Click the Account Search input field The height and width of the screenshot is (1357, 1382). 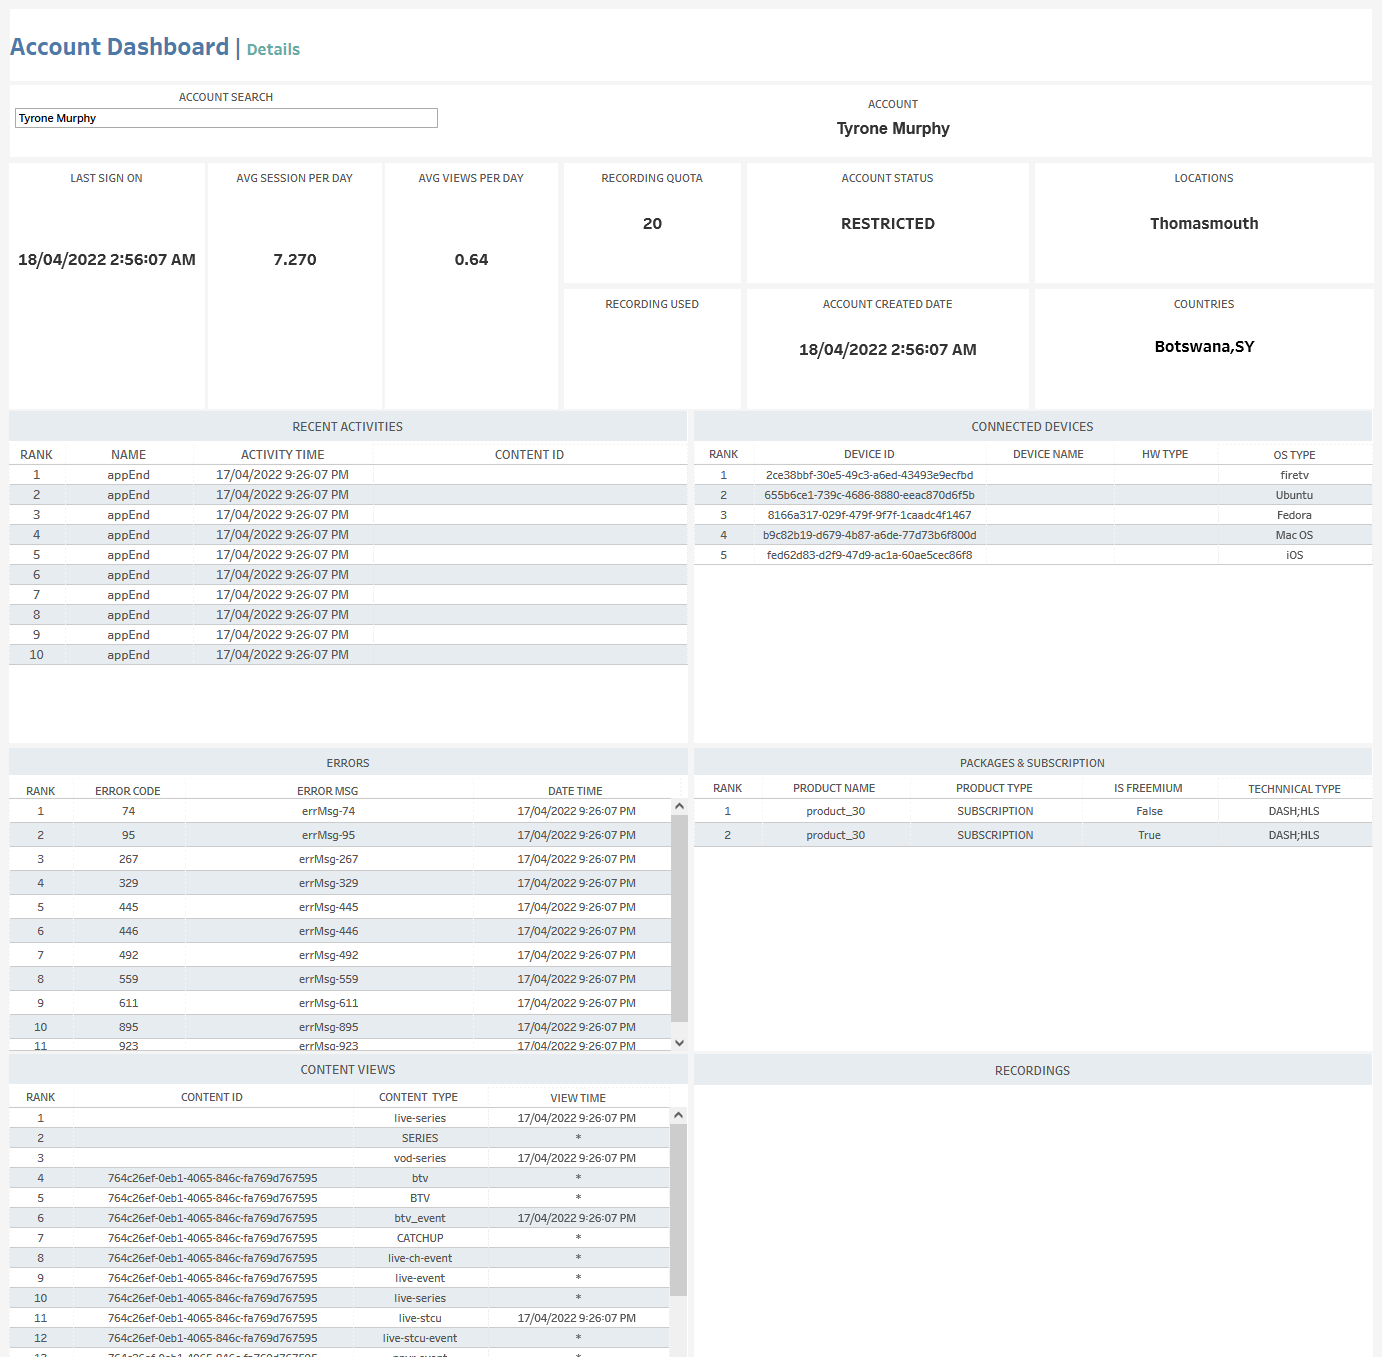coord(226,118)
